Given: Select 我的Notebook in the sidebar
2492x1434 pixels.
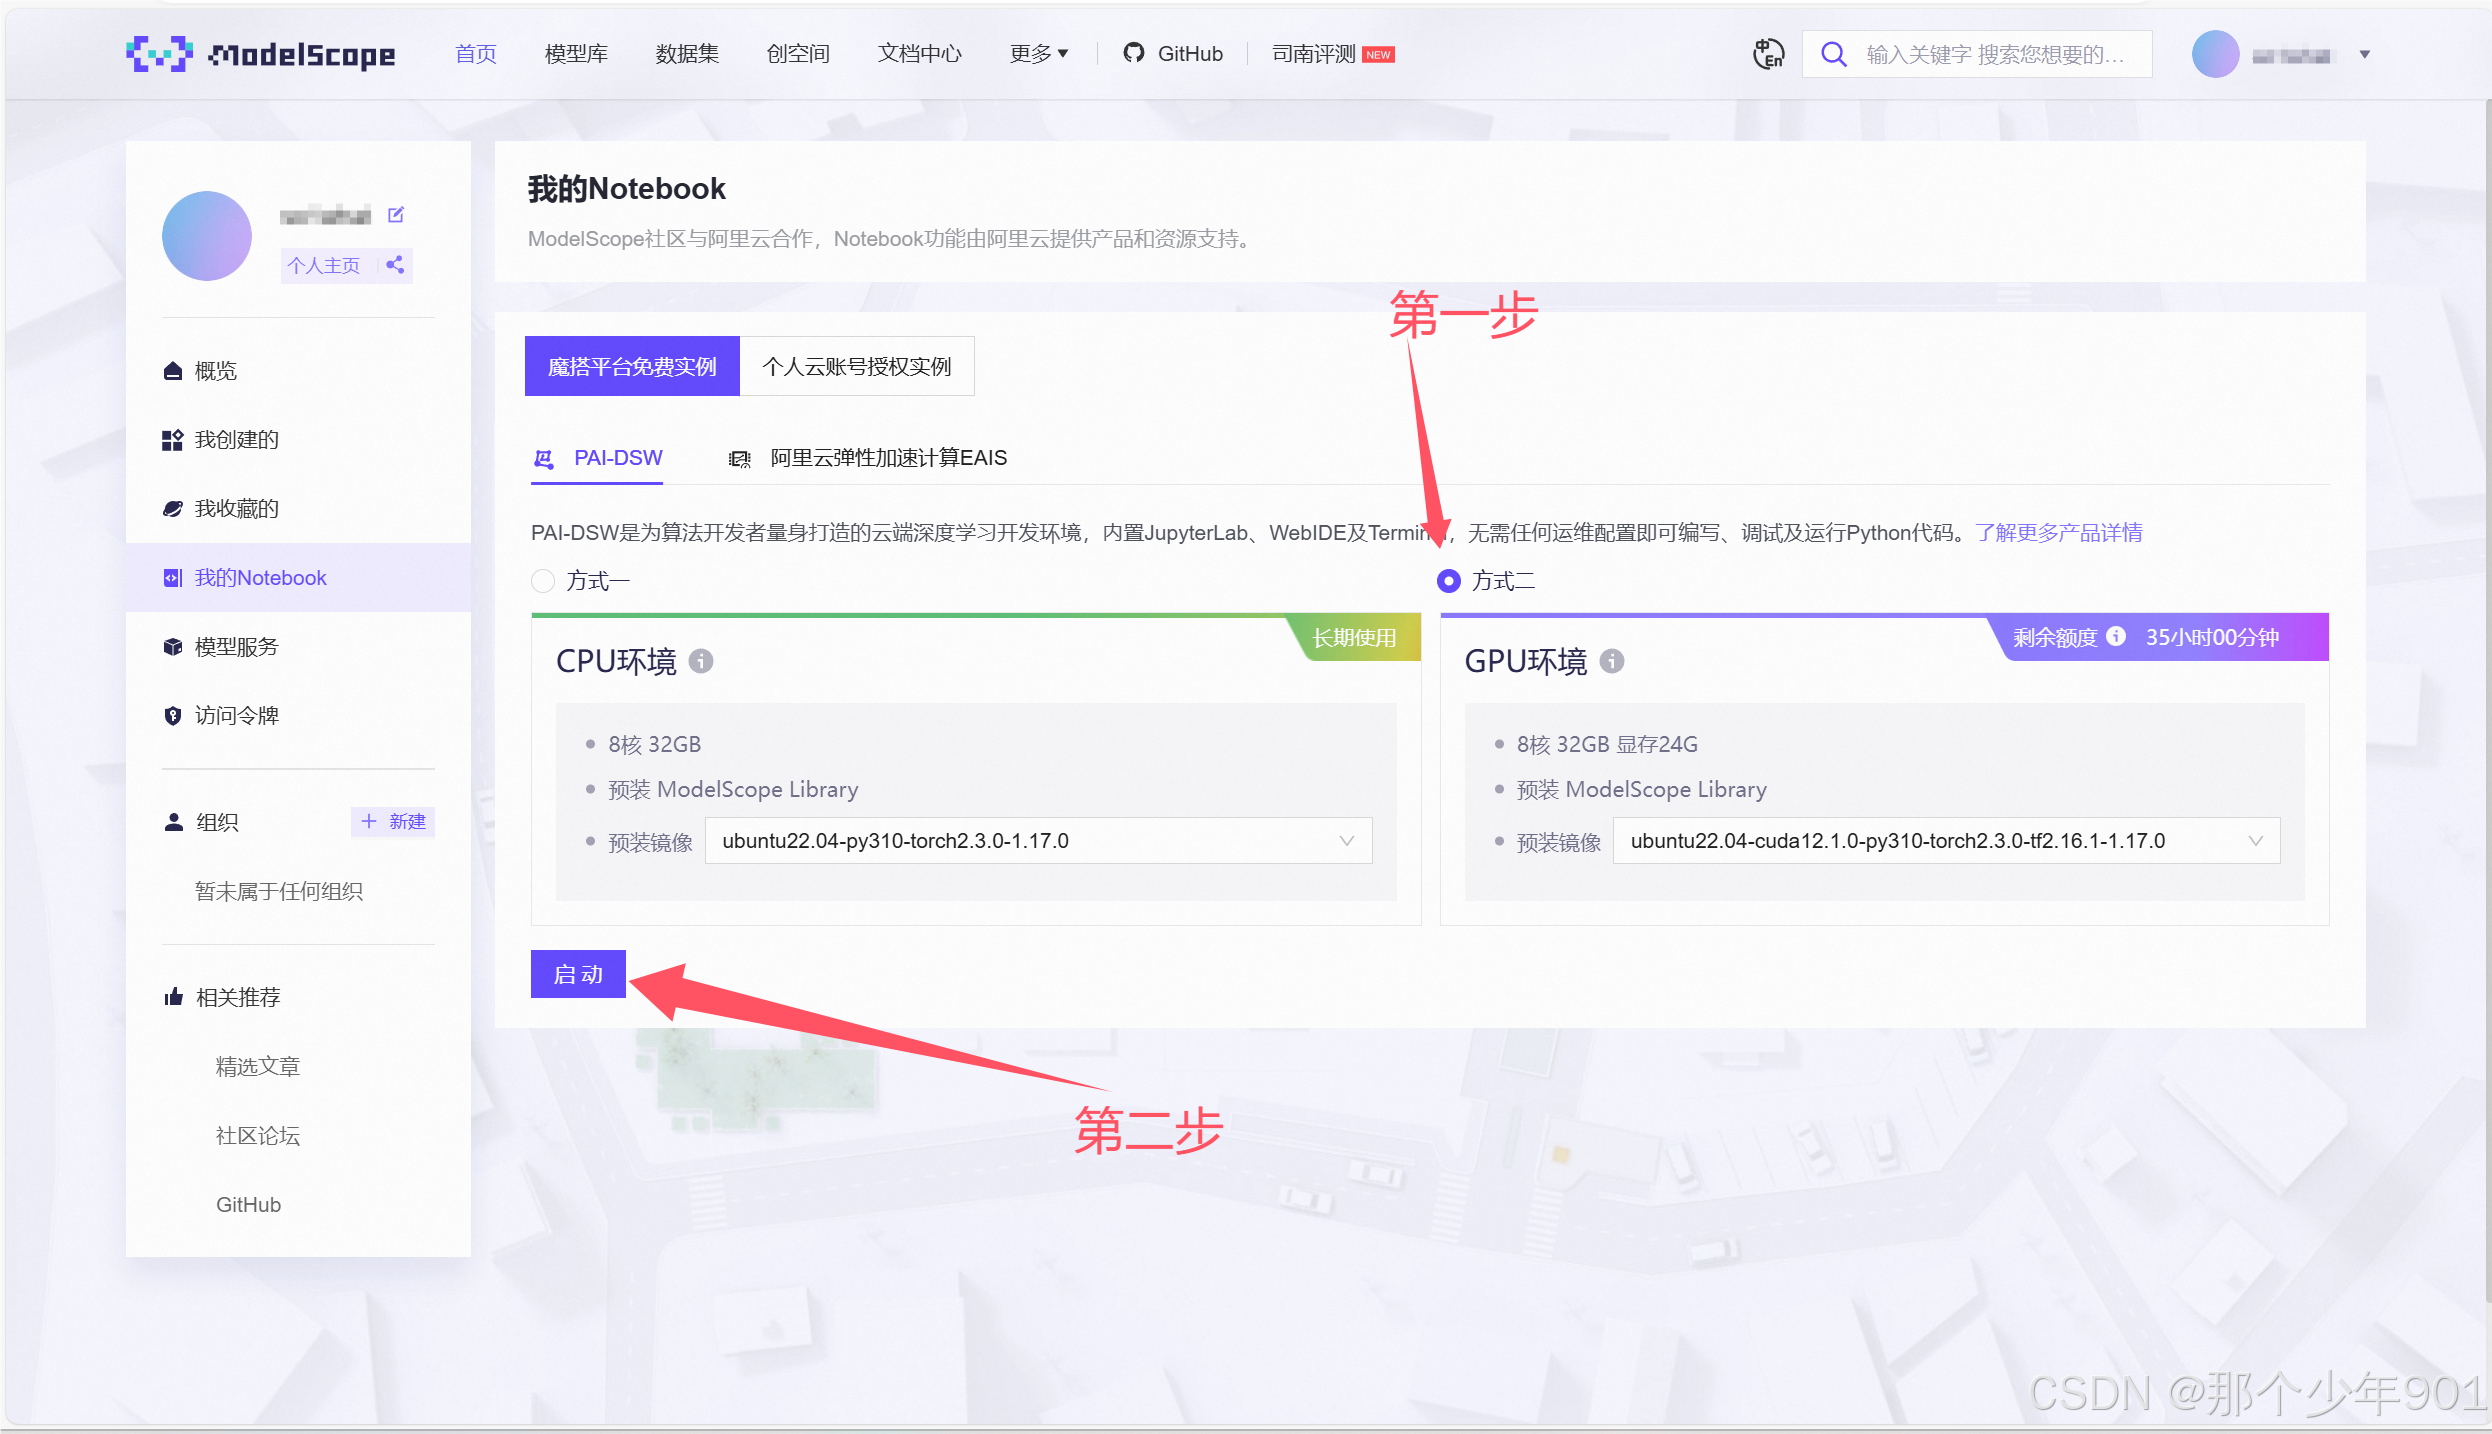Looking at the screenshot, I should [298, 578].
